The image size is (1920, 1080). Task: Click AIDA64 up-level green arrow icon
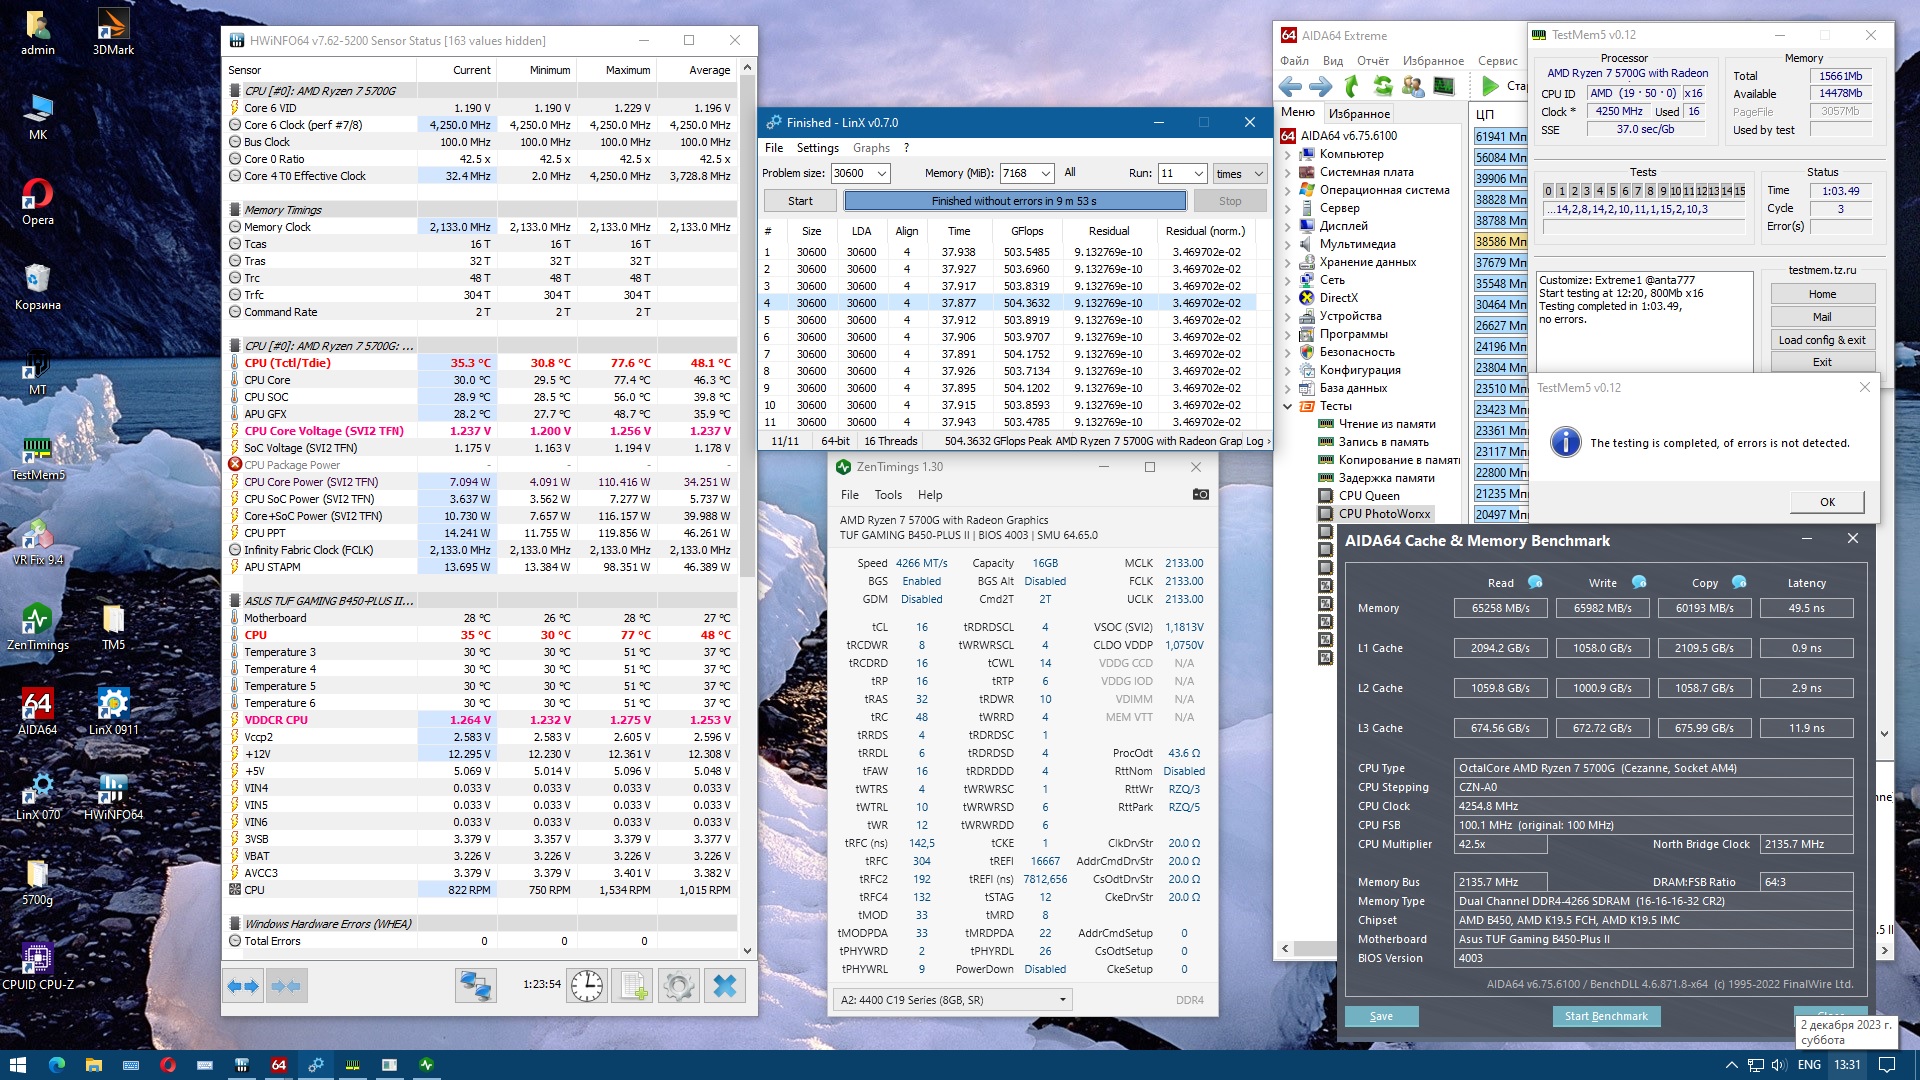click(1352, 87)
